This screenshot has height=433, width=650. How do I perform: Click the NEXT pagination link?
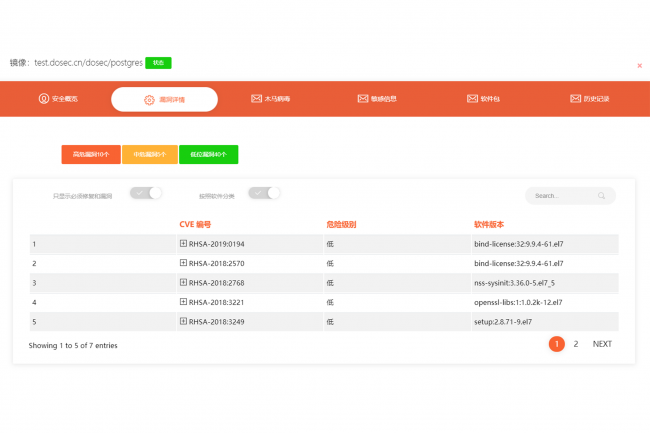coord(602,344)
